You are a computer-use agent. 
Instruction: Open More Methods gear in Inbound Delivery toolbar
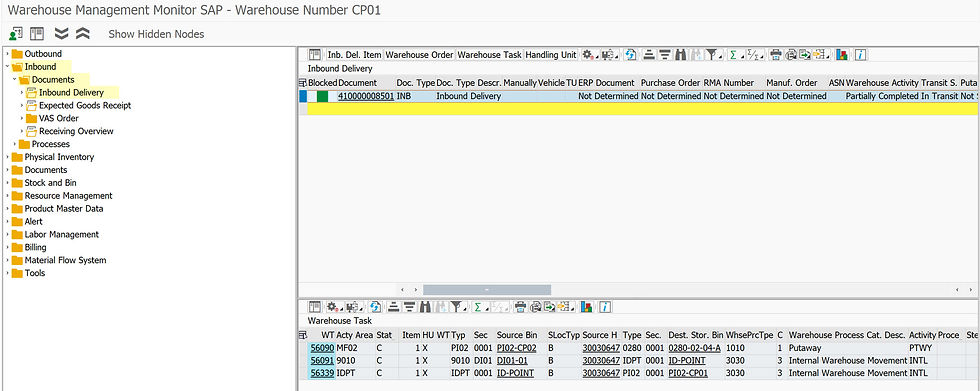(589, 54)
